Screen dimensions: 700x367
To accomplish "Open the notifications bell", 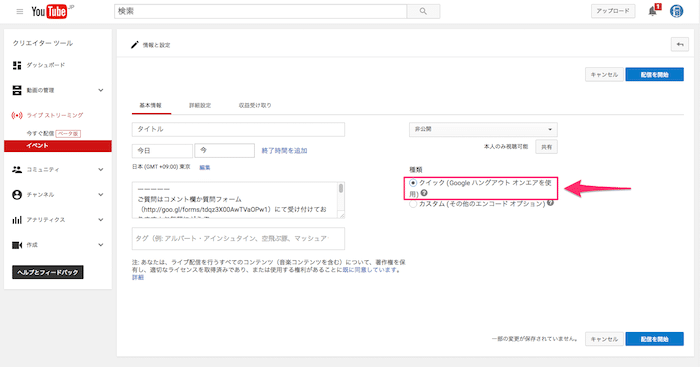I will [x=652, y=11].
